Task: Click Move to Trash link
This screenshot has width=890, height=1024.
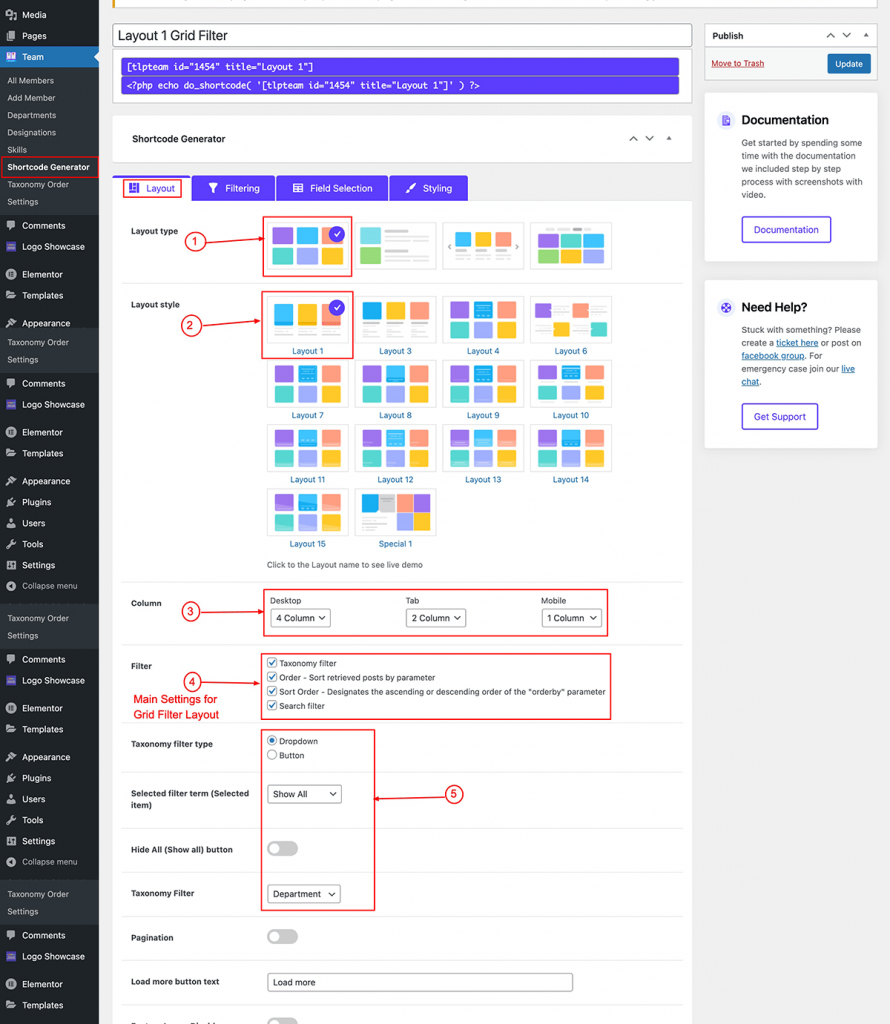Action: [737, 63]
